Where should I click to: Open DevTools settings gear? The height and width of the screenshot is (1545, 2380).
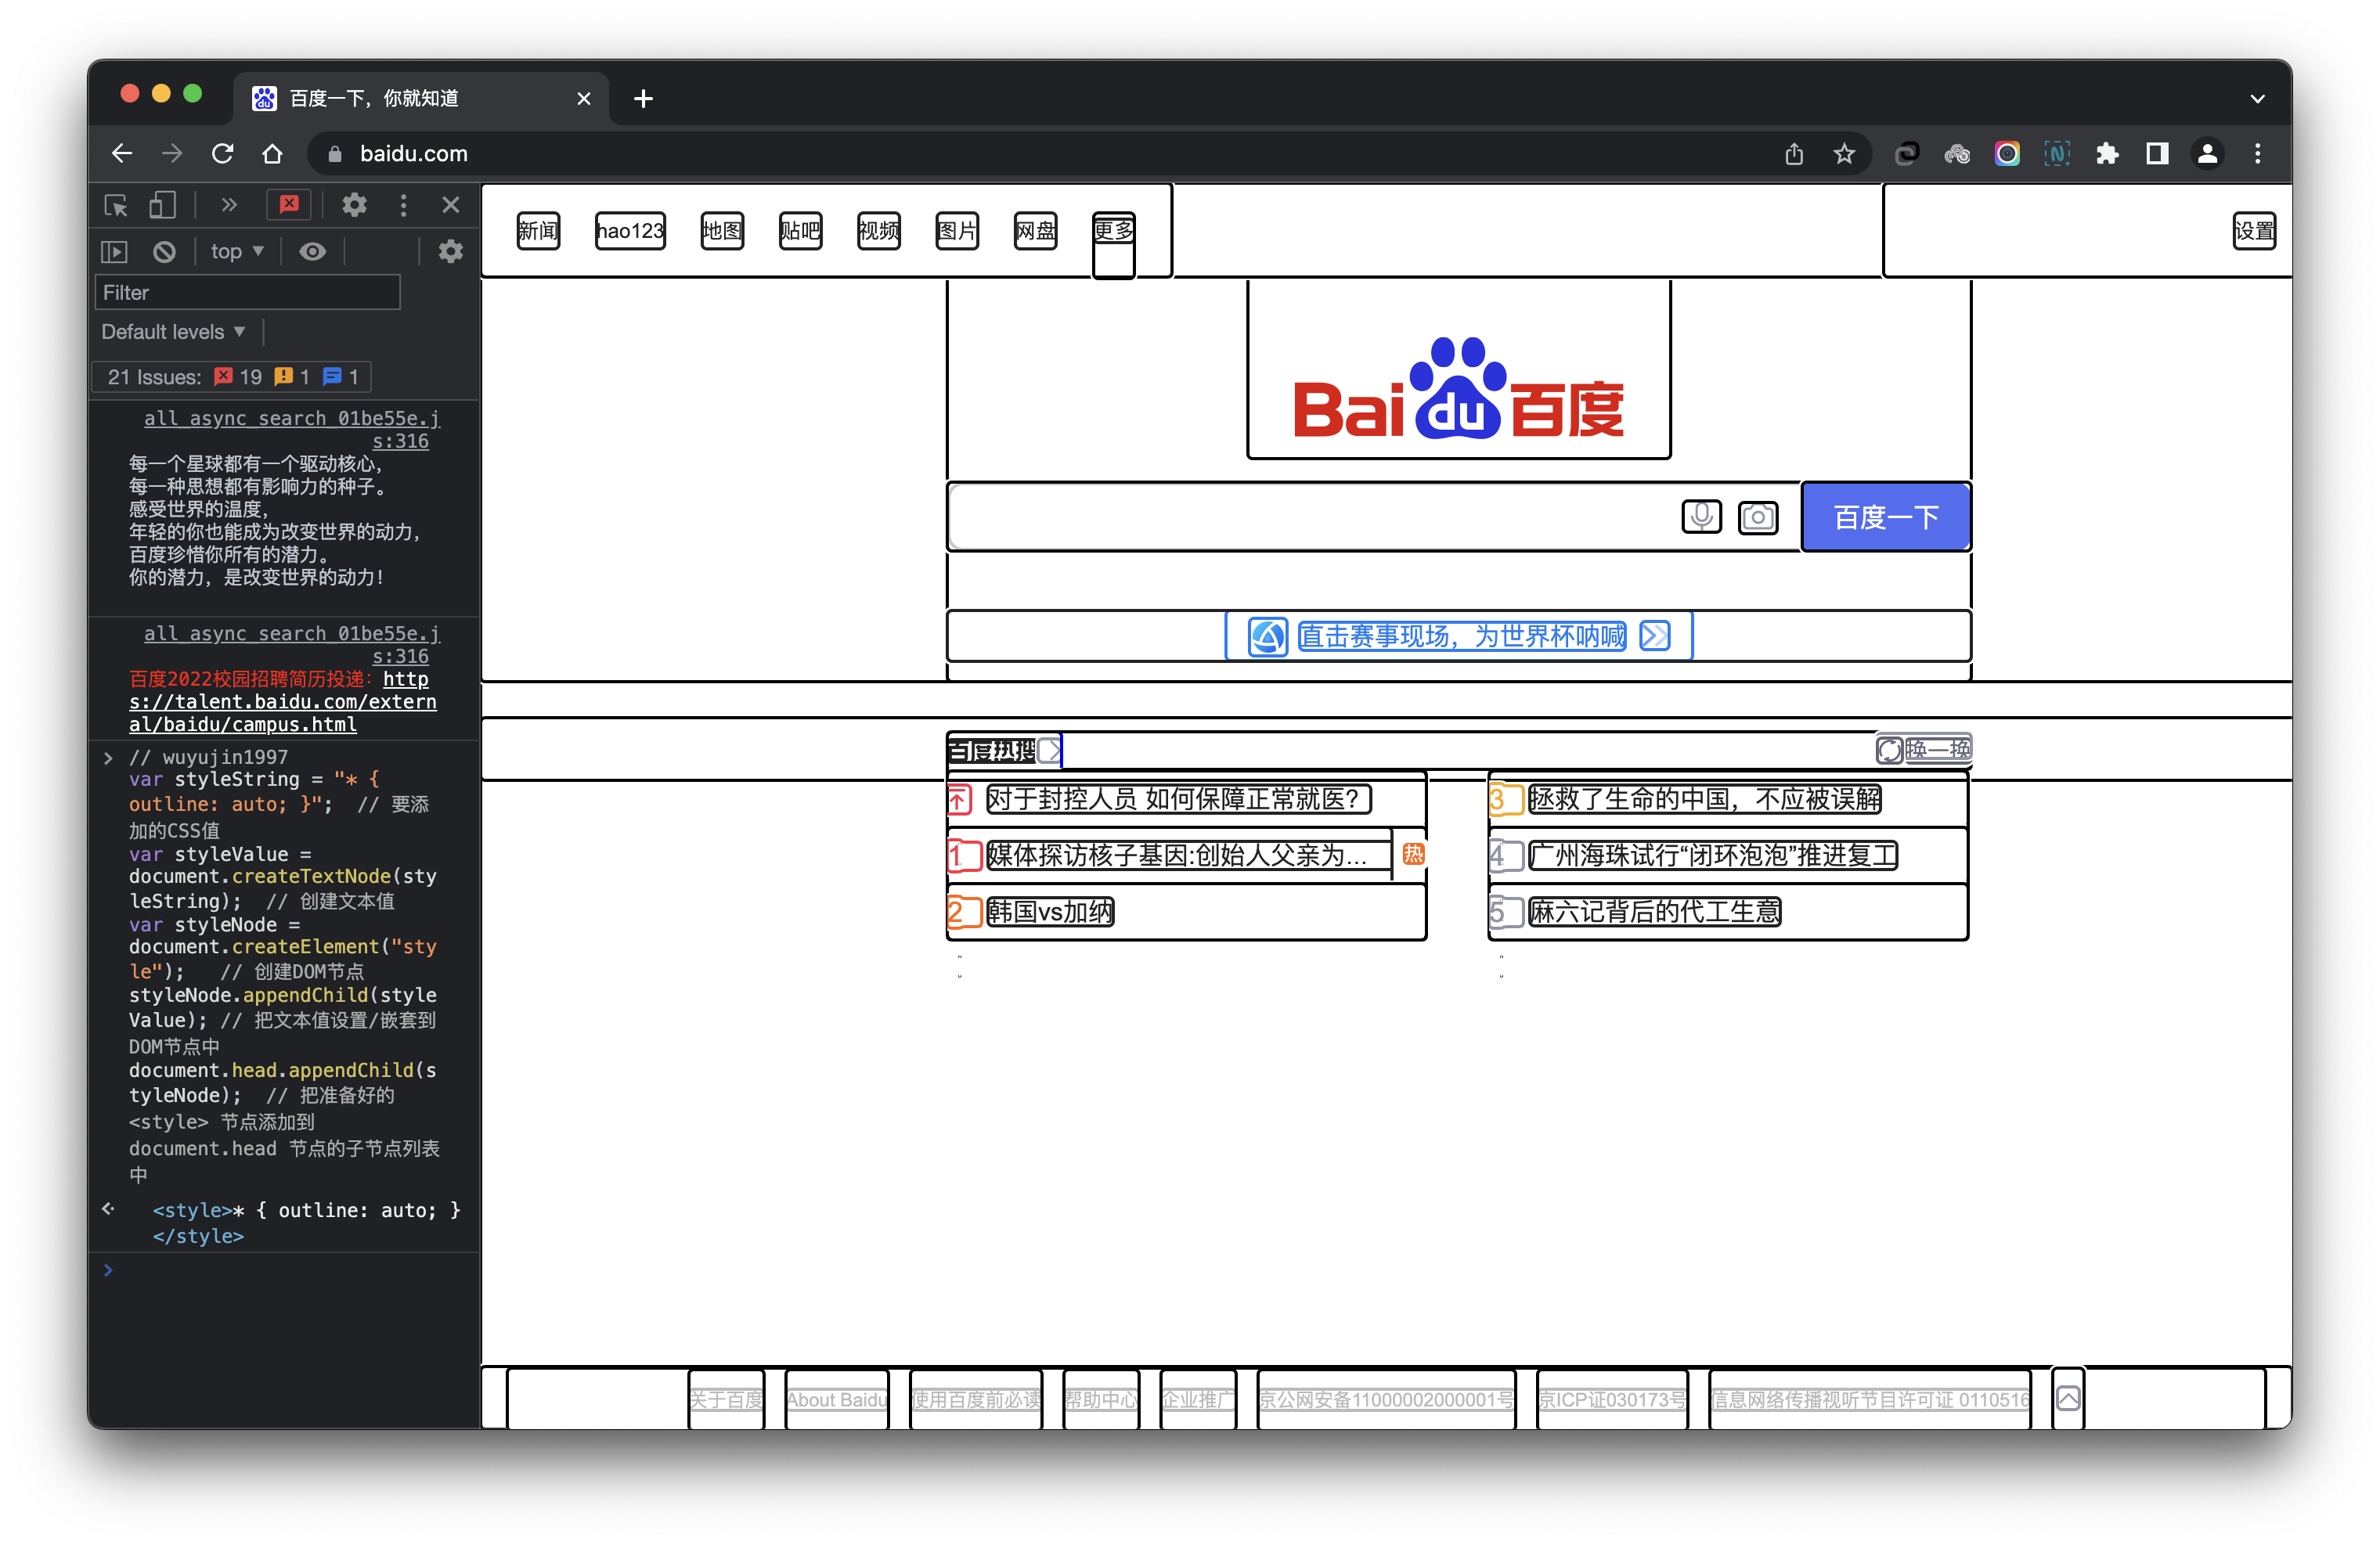[354, 205]
